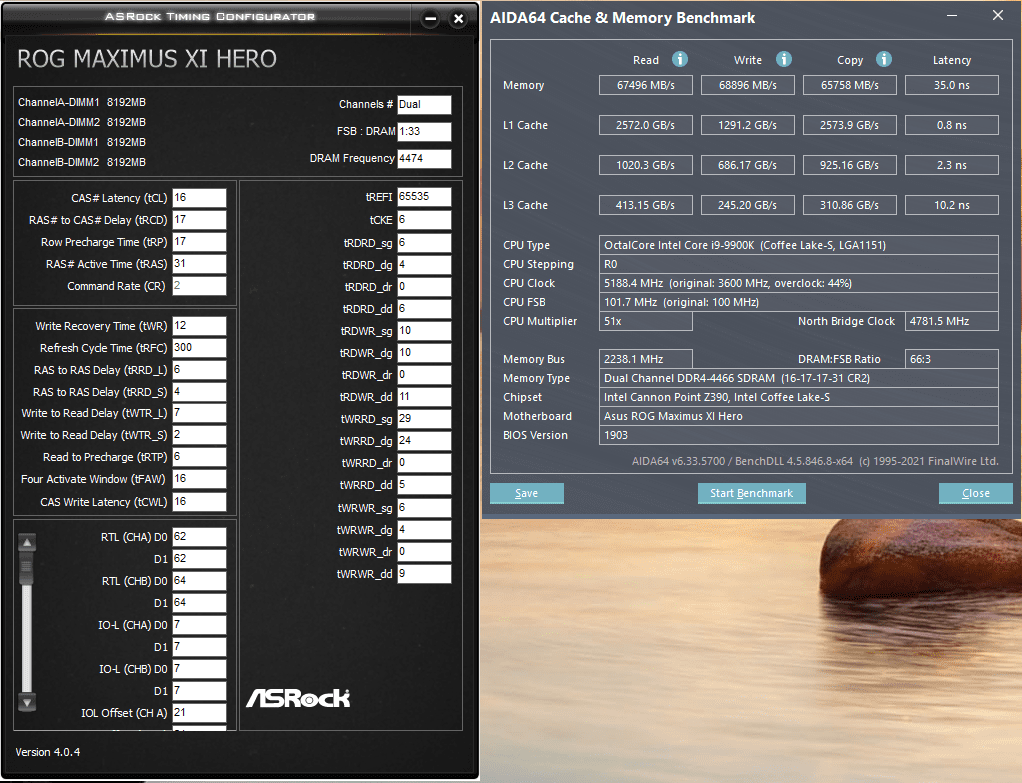Click the Memory Write value 68896 MB/s
This screenshot has height=783, width=1022.
click(748, 85)
